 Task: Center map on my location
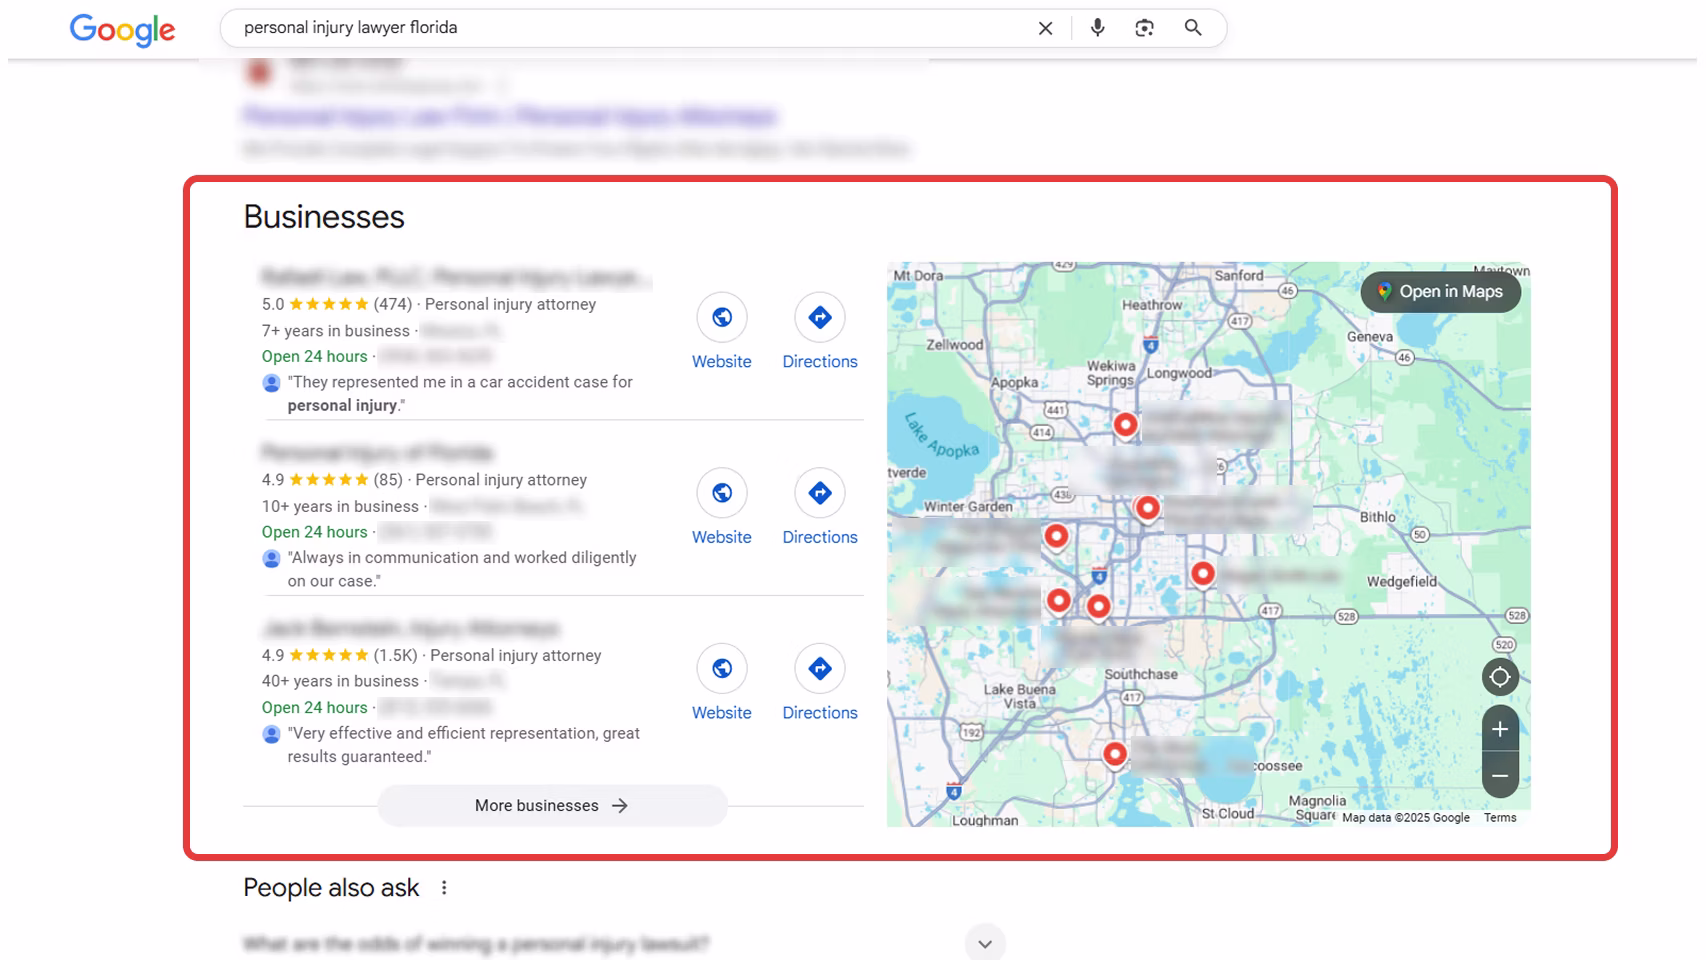tap(1500, 677)
